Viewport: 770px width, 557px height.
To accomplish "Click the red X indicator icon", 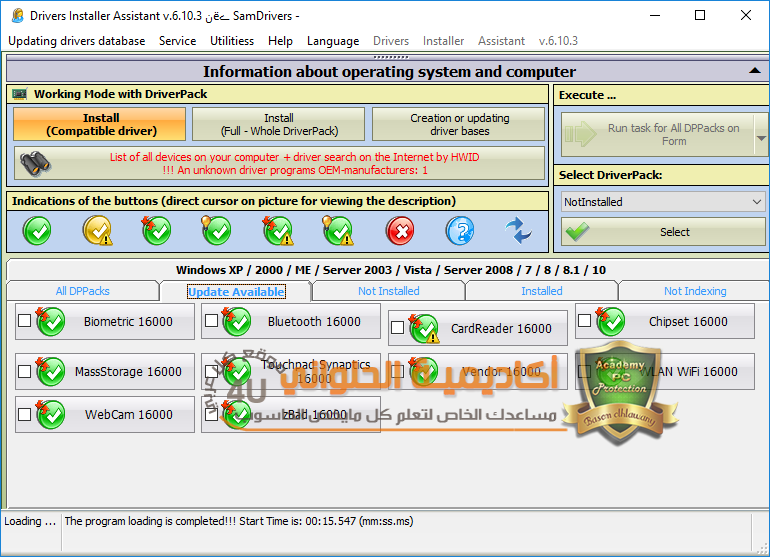I will (400, 231).
